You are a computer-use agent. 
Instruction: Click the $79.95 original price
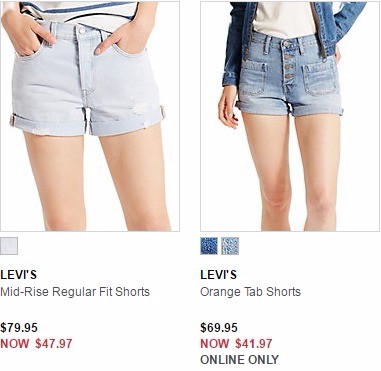click(x=19, y=327)
